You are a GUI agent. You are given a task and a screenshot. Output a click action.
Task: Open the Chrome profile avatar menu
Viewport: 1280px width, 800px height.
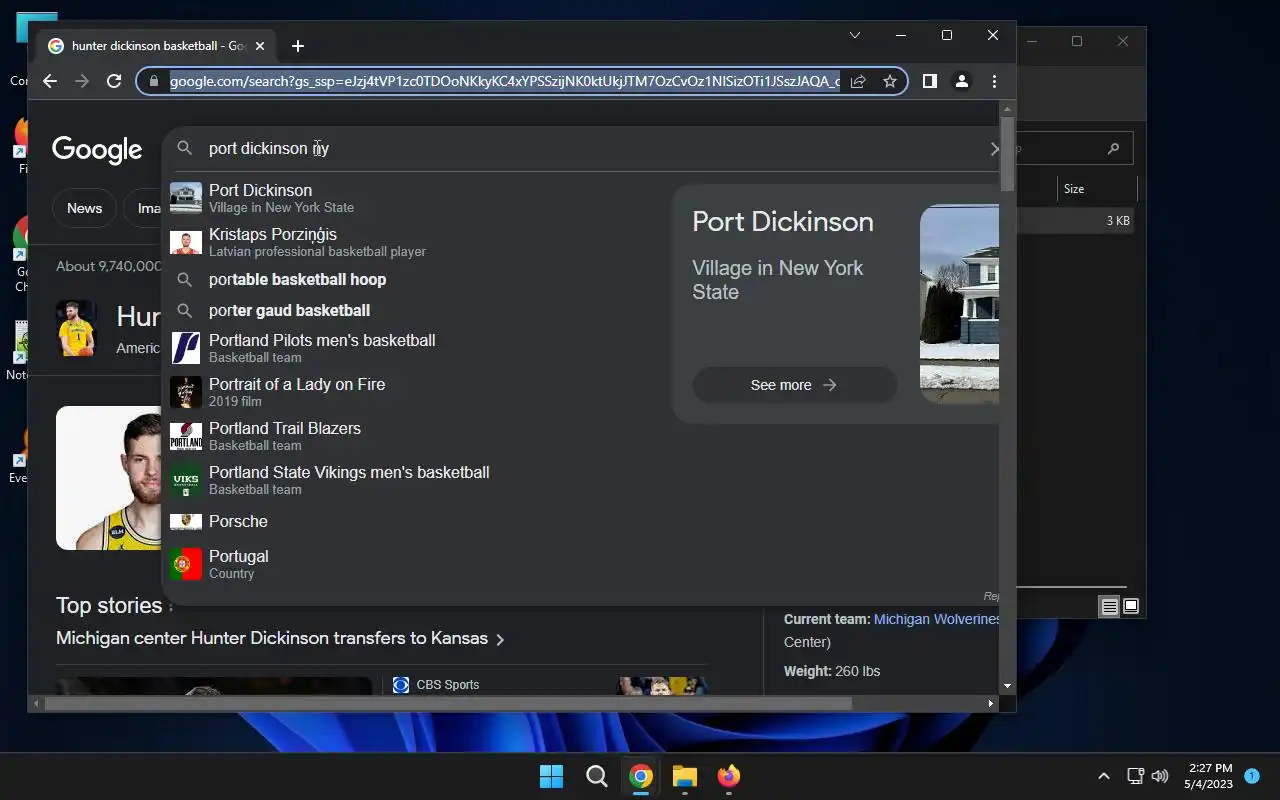(x=961, y=81)
